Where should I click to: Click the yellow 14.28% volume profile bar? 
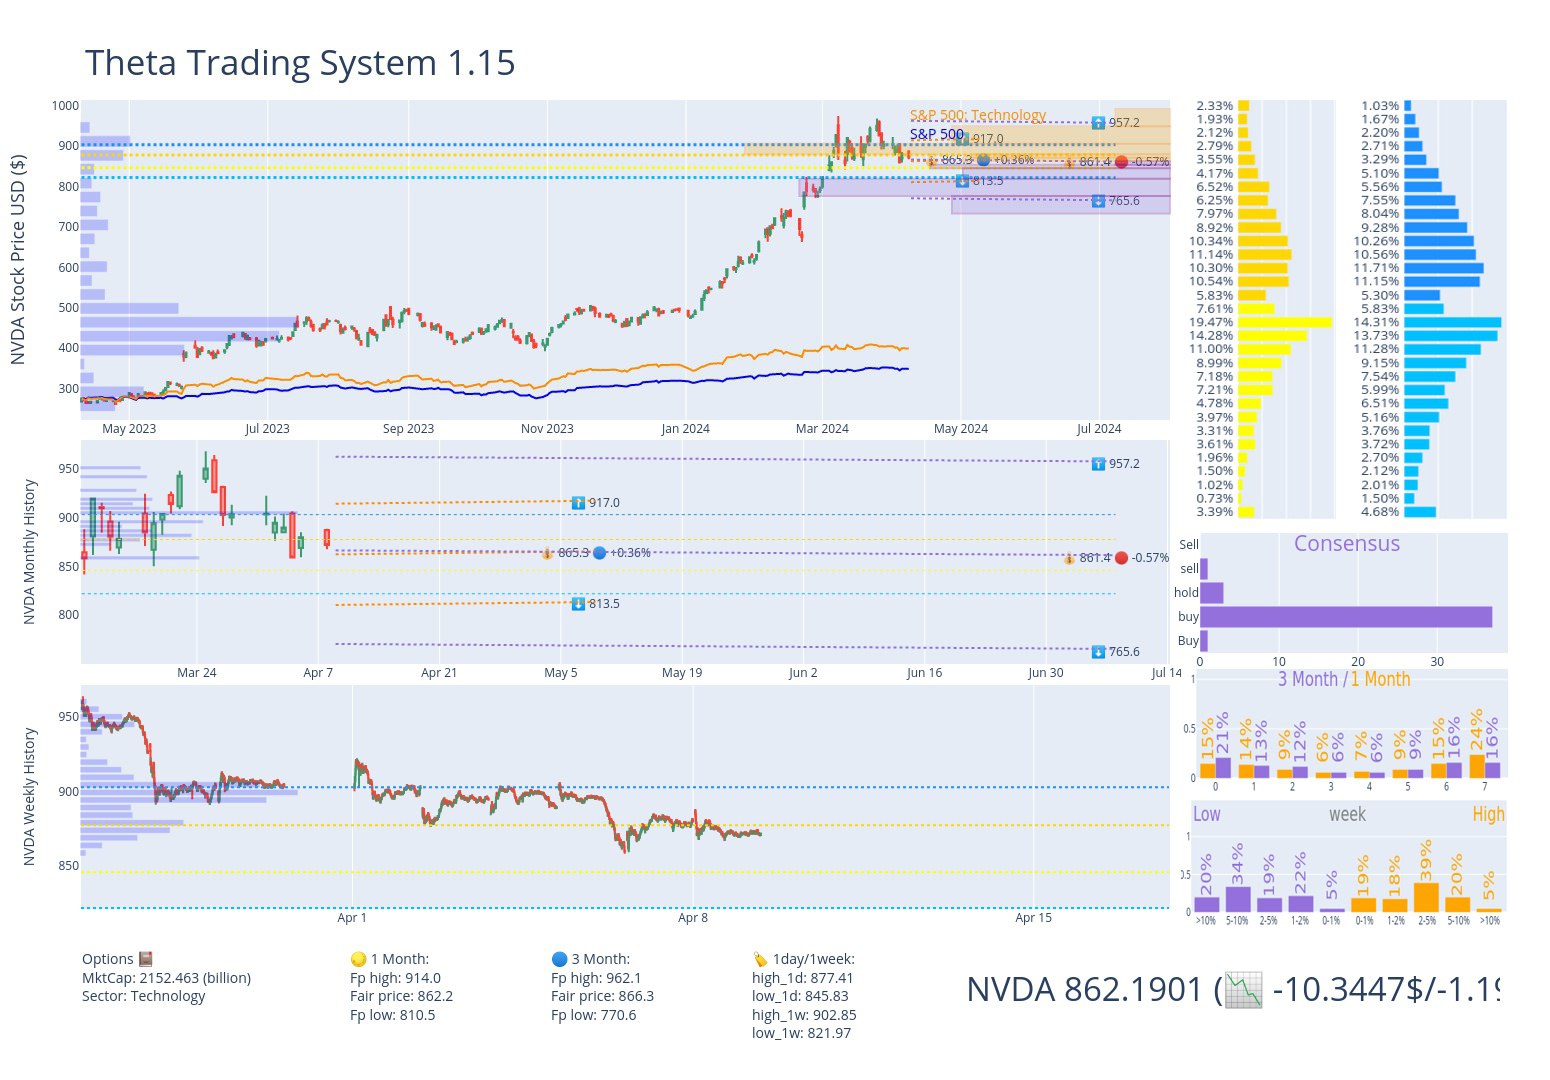tap(1272, 336)
